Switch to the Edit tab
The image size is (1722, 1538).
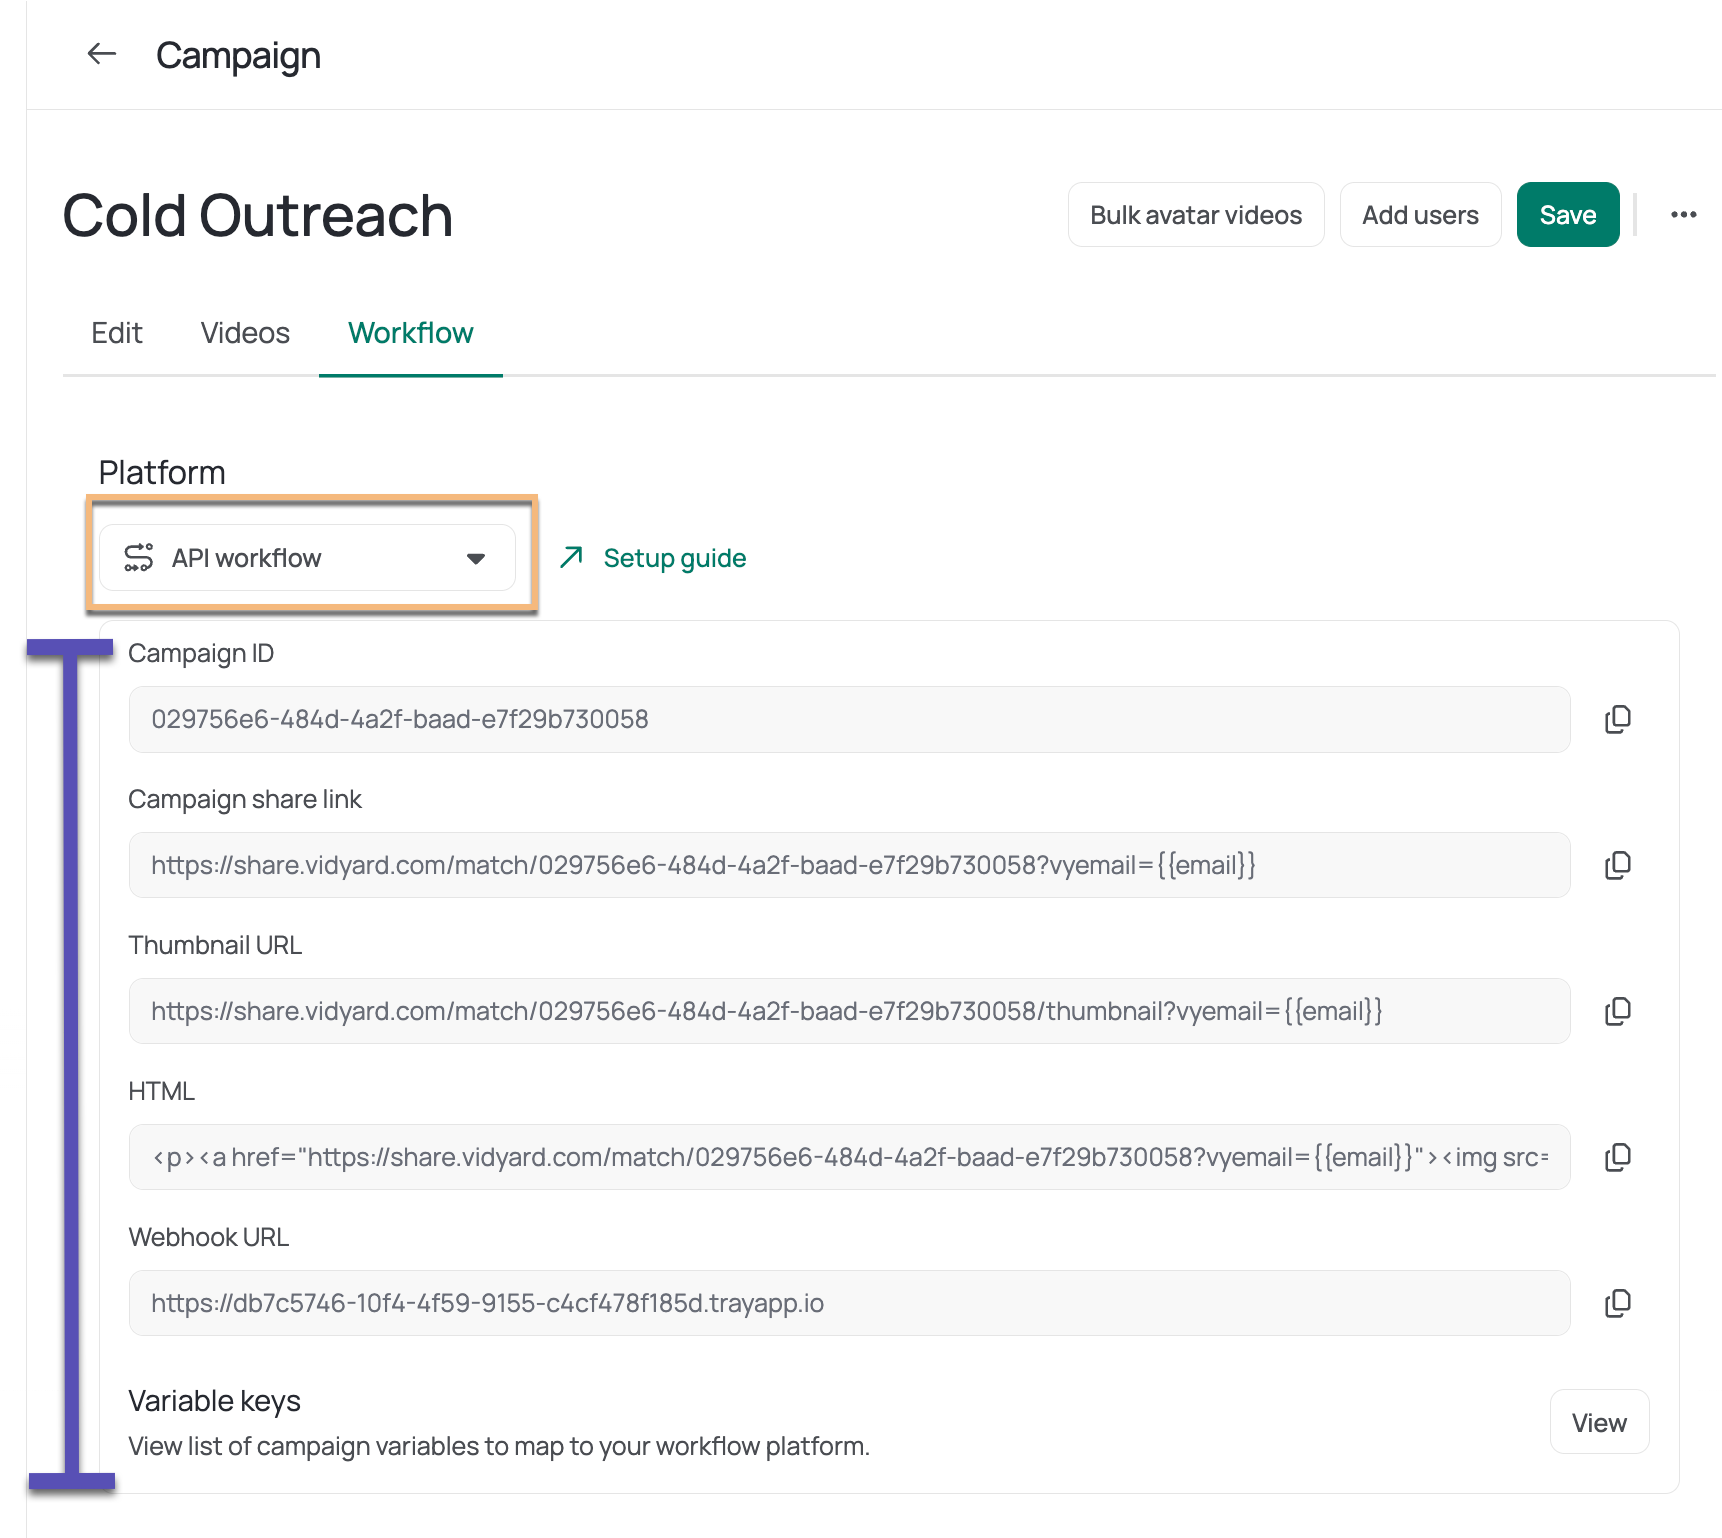[x=117, y=333]
